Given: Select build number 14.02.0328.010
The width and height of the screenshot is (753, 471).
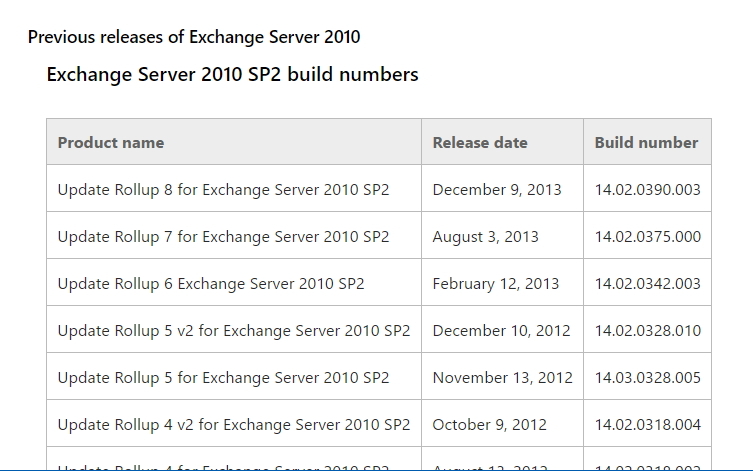Looking at the screenshot, I should [647, 330].
